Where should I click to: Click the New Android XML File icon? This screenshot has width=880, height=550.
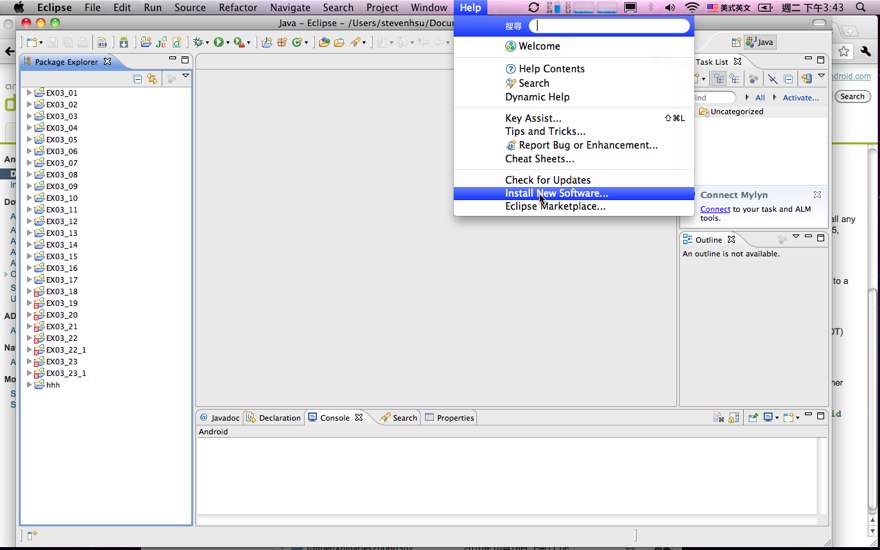[177, 42]
